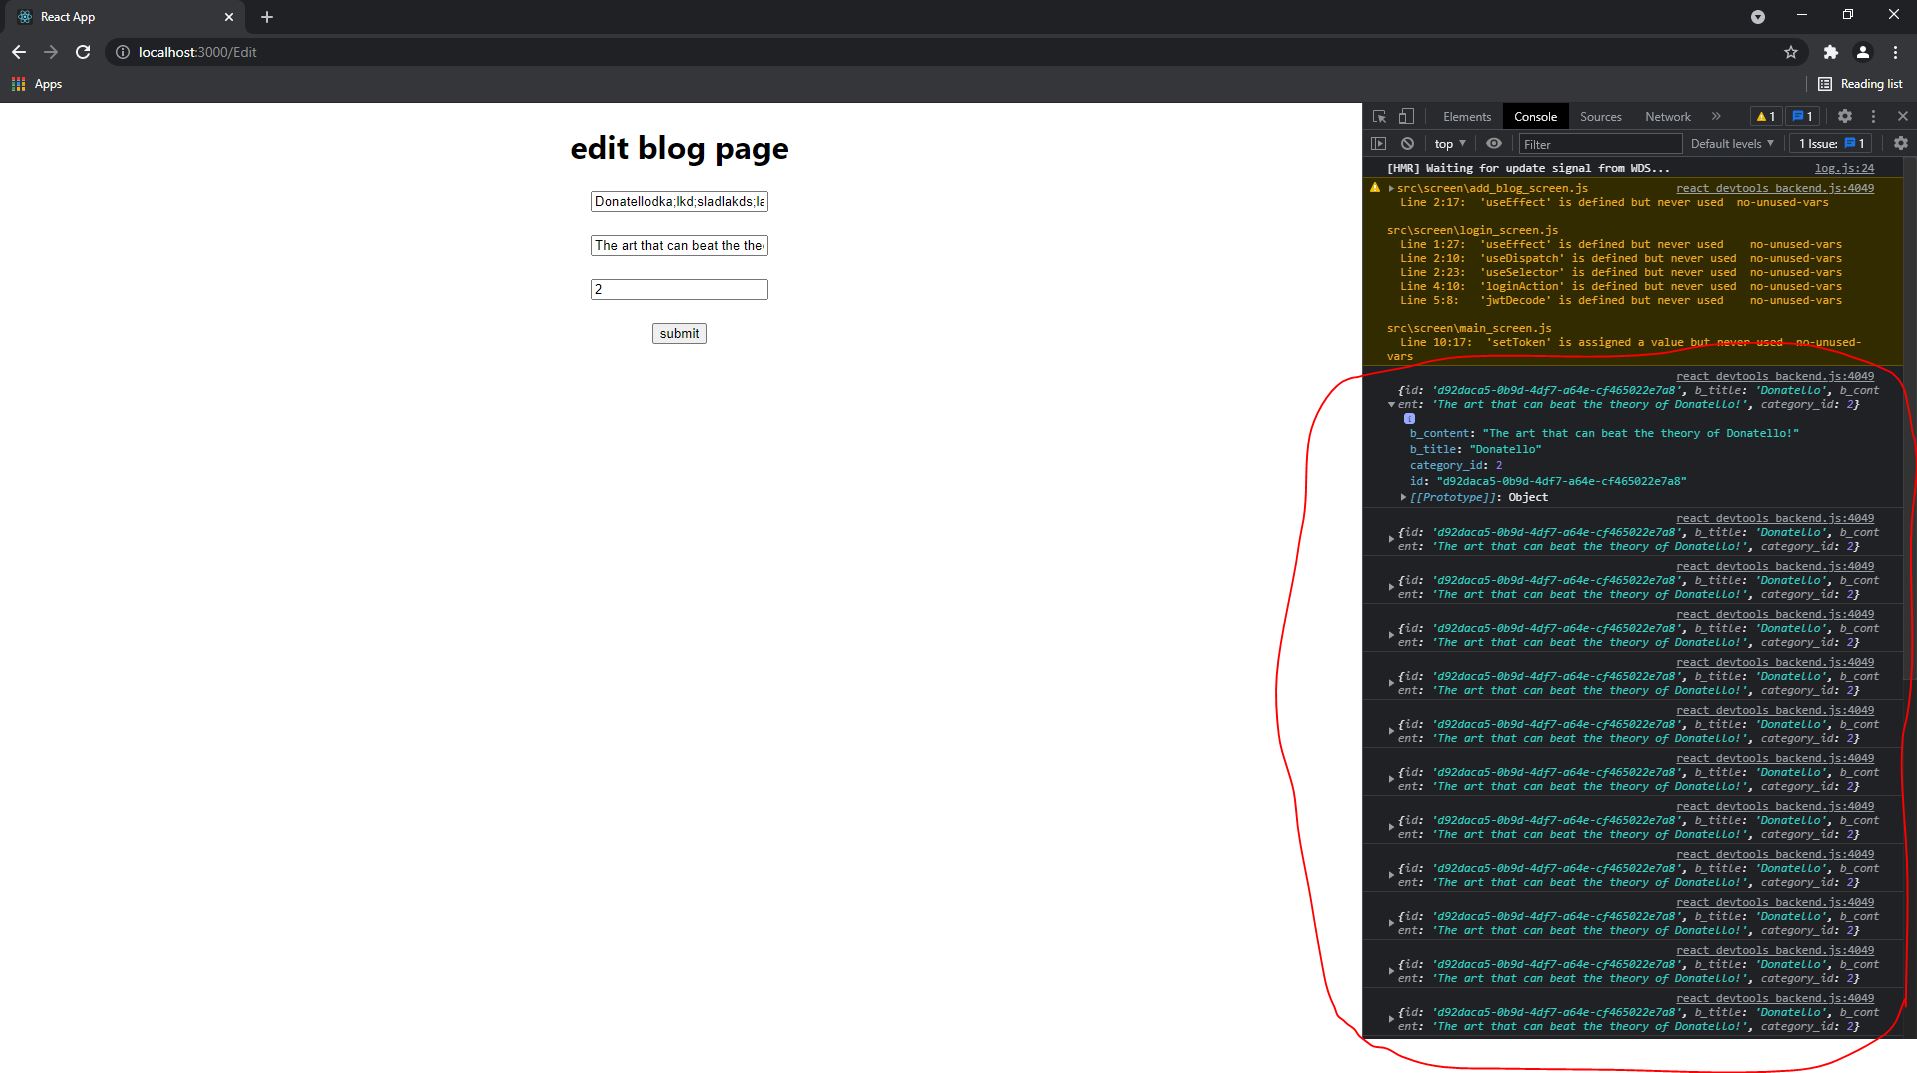This screenshot has width=1917, height=1073.
Task: Open the console settings gear
Action: coord(1900,144)
